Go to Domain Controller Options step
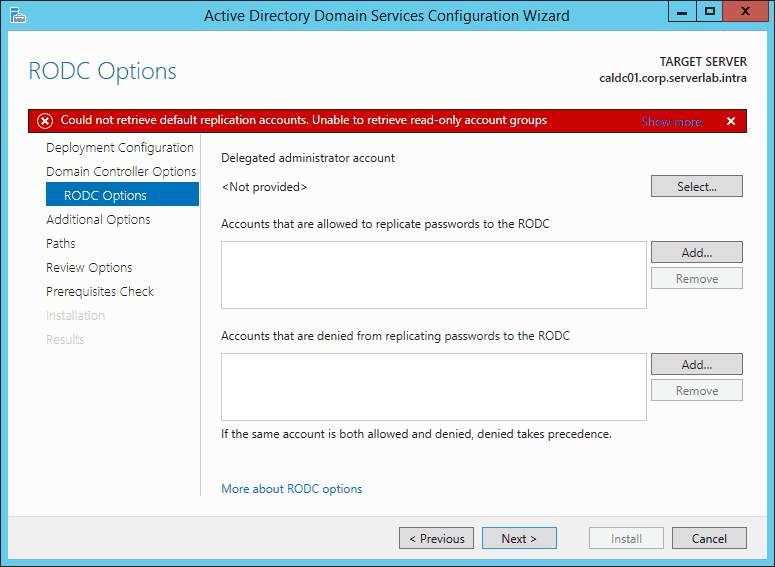Screen dimensions: 775x567 121,172
